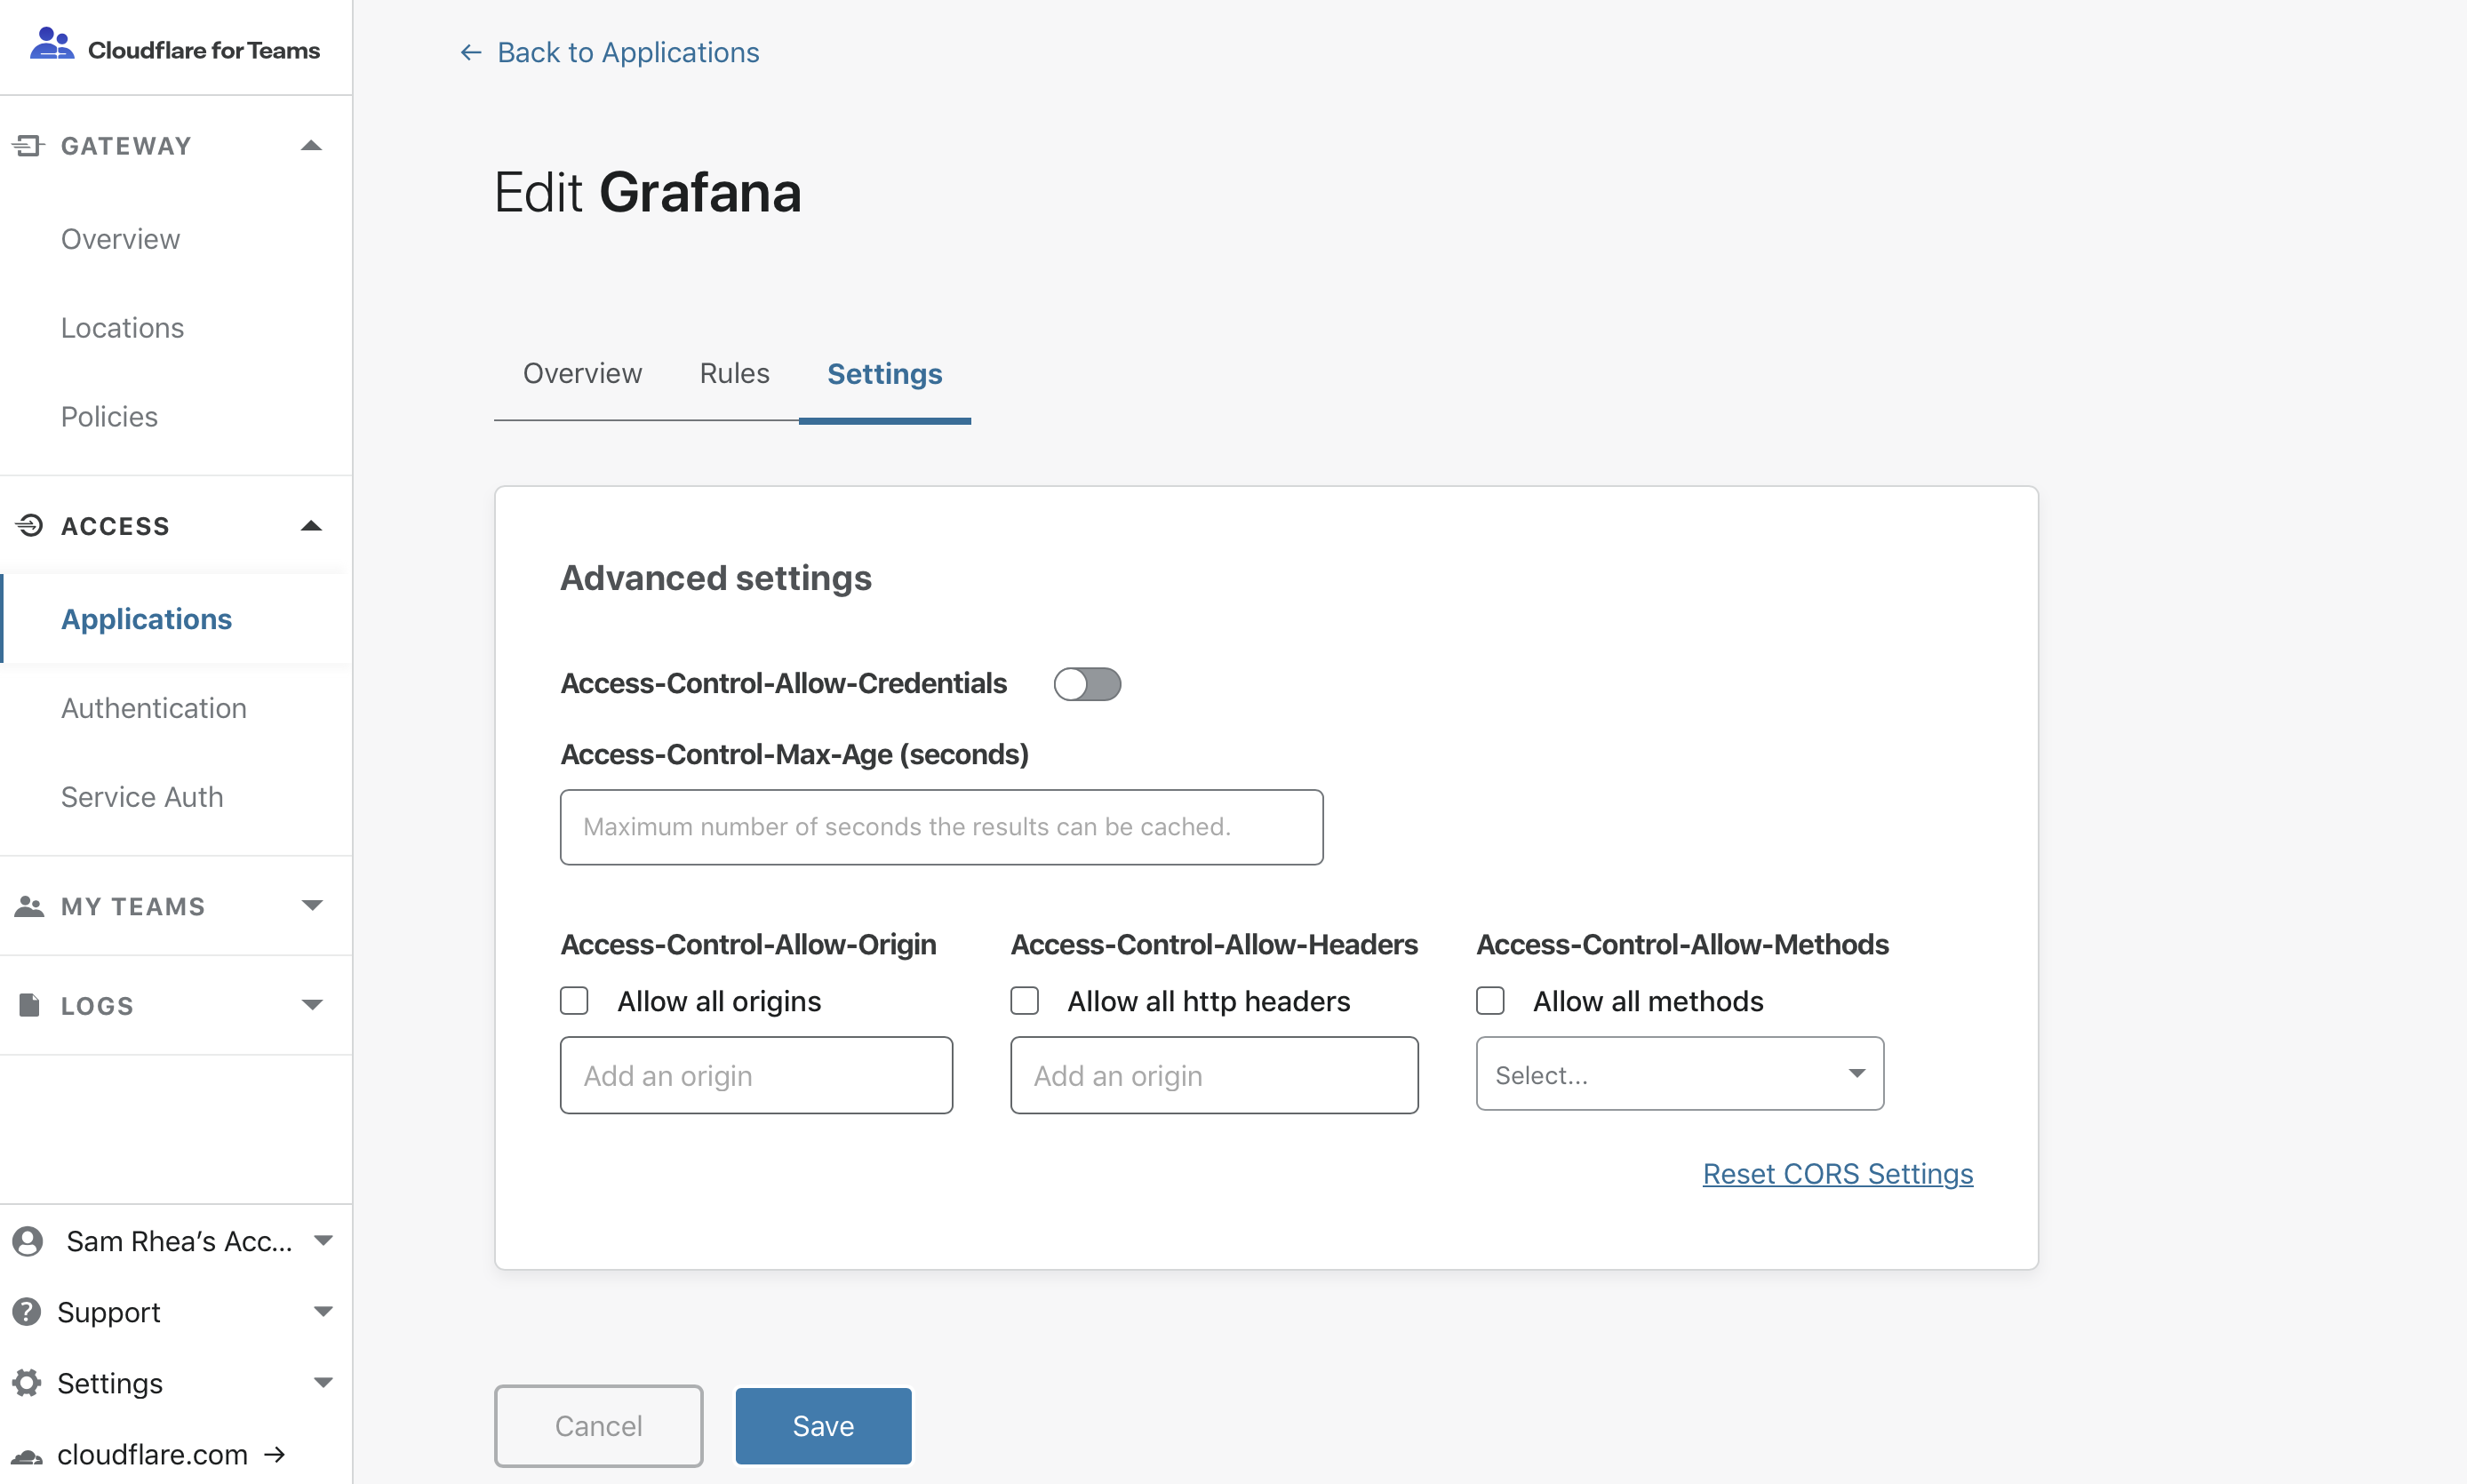
Task: Open the Access-Control-Allow-Methods Select dropdown
Action: point(1678,1074)
